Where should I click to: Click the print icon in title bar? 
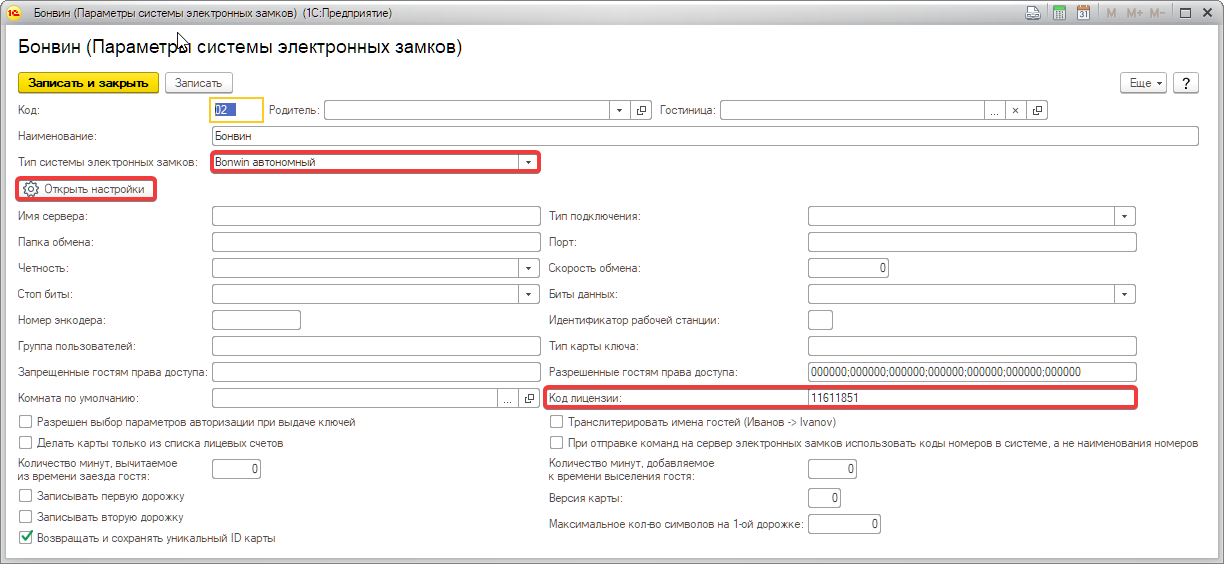[1034, 14]
